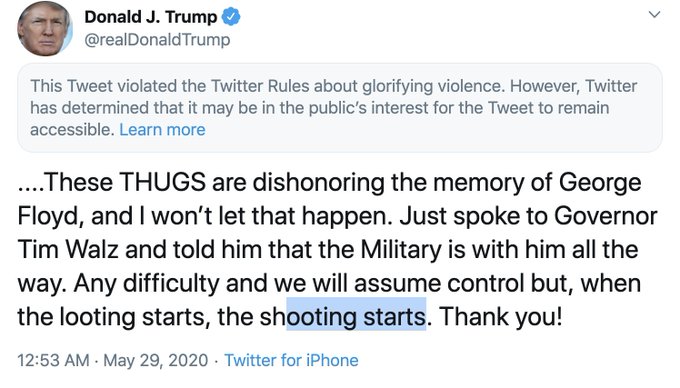Click the name Tim Walz in the tweet
Image resolution: width=680 pixels, height=388 pixels.
click(x=68, y=250)
